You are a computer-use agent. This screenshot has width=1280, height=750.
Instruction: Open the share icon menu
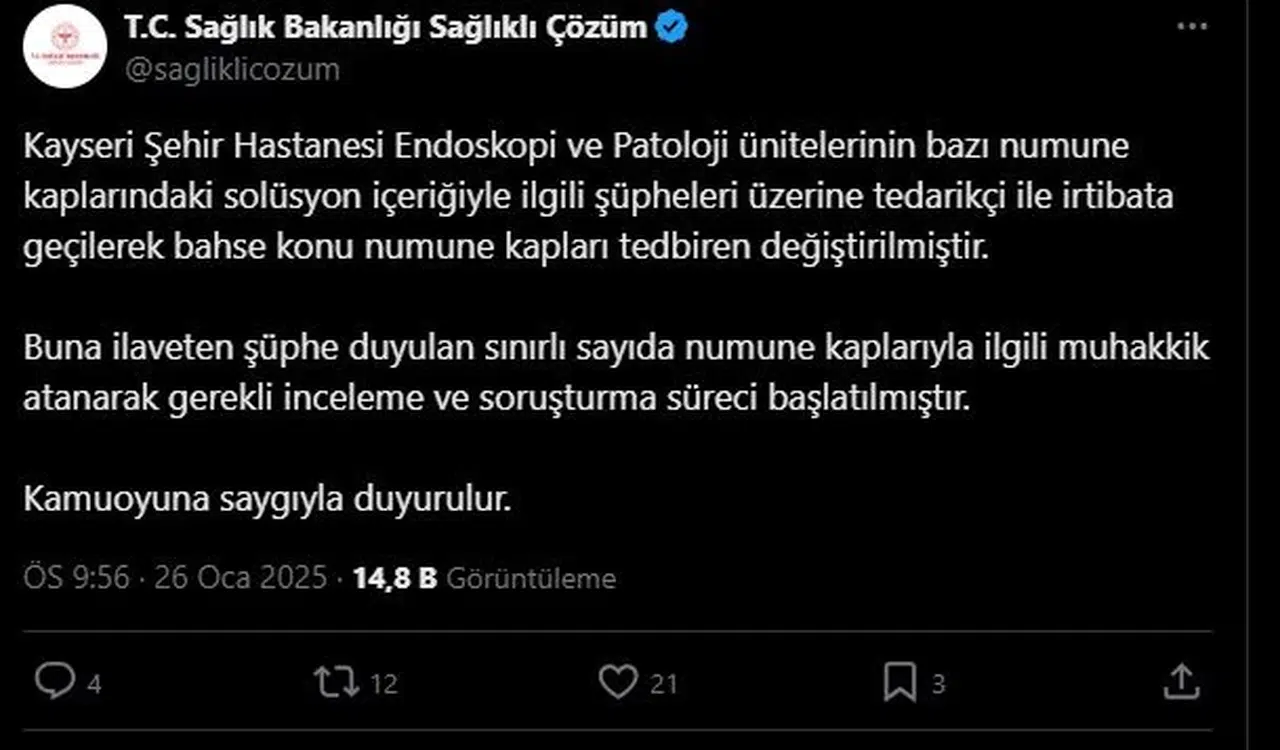pos(1182,682)
